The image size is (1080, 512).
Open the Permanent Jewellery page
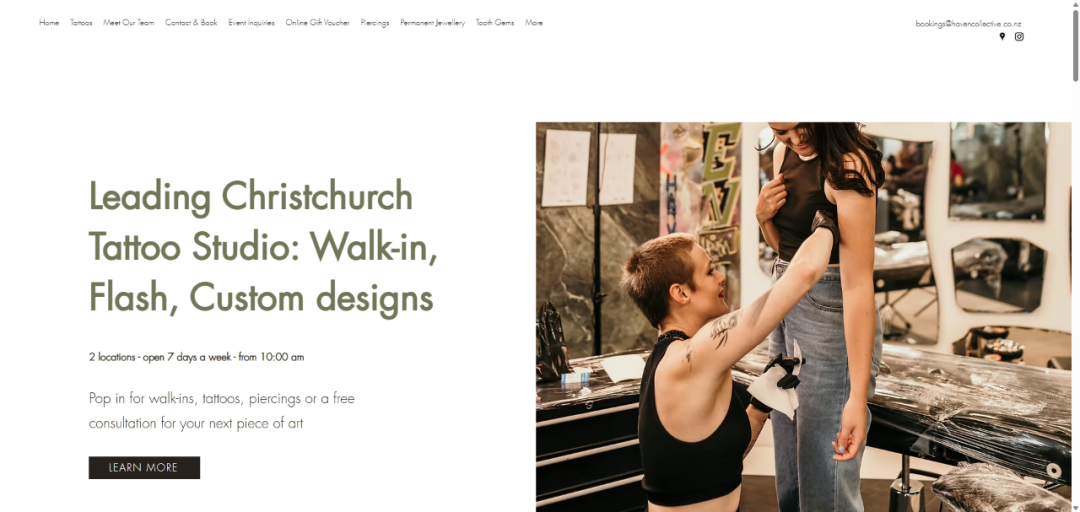point(433,23)
